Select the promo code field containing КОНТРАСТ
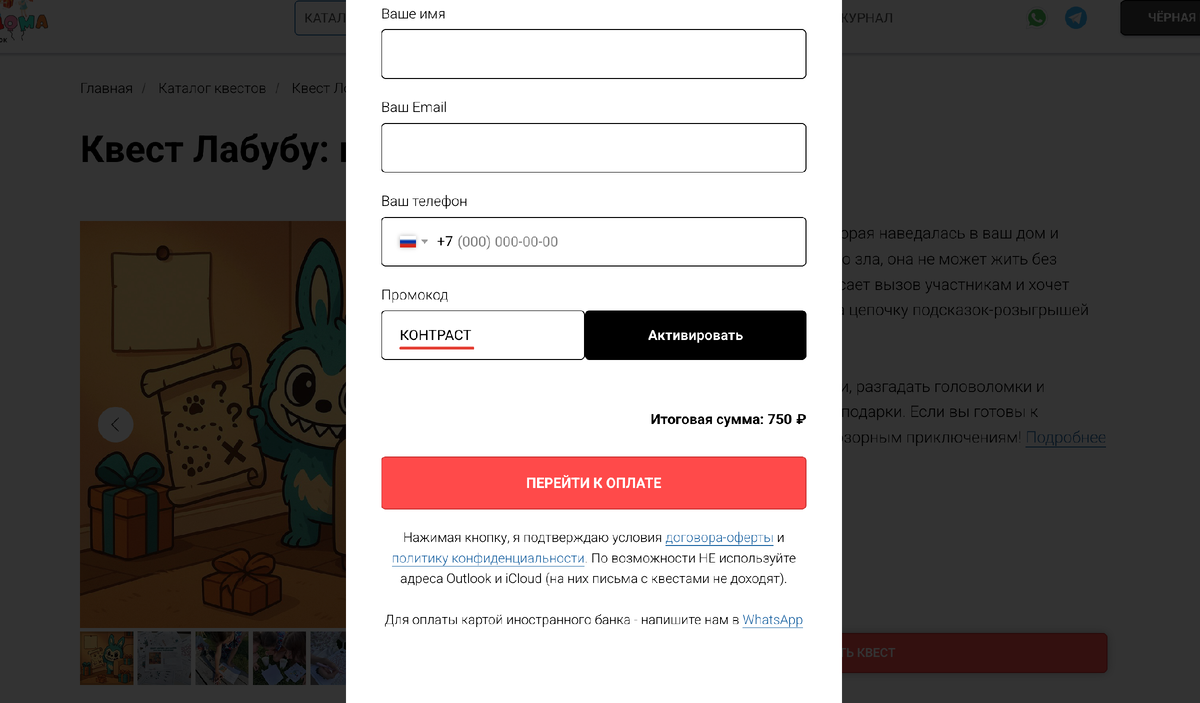This screenshot has width=1200, height=703. 483,335
